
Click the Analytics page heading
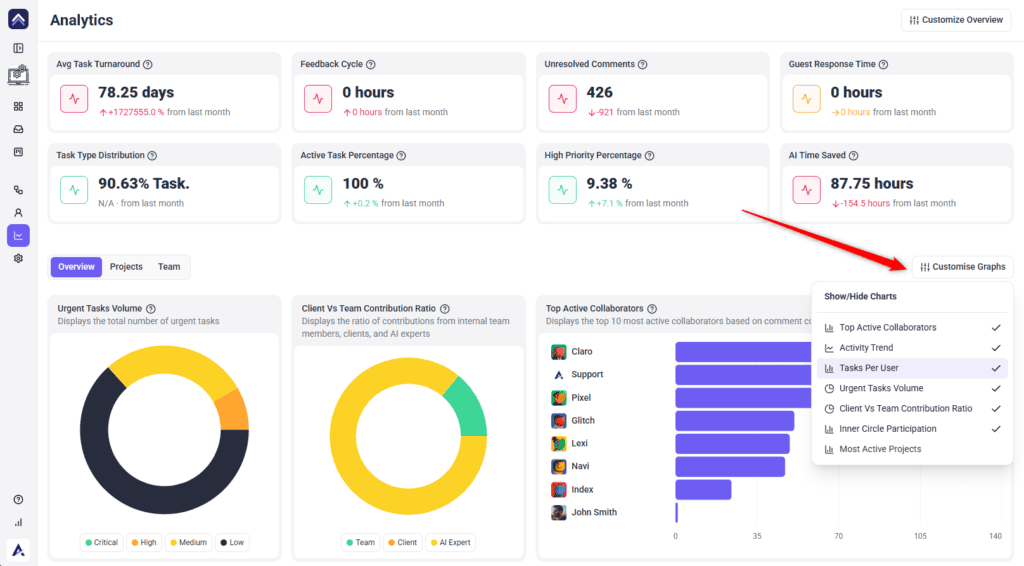click(82, 20)
